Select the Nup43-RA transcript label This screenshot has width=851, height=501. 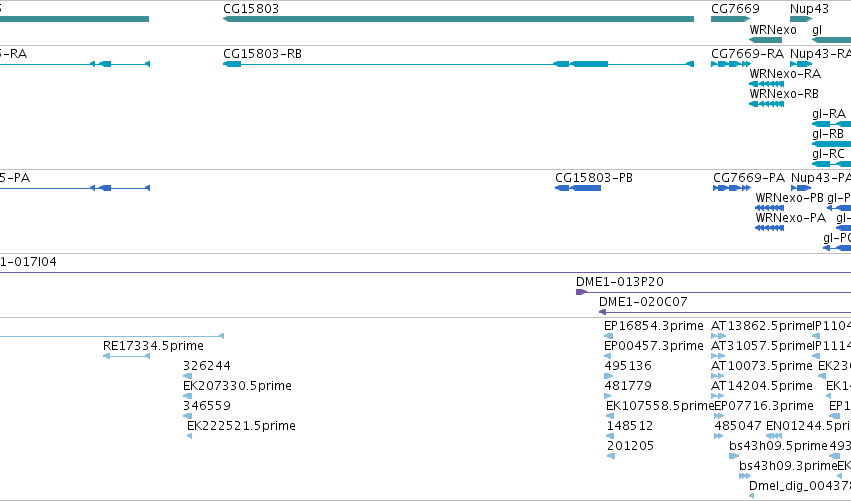pos(820,54)
